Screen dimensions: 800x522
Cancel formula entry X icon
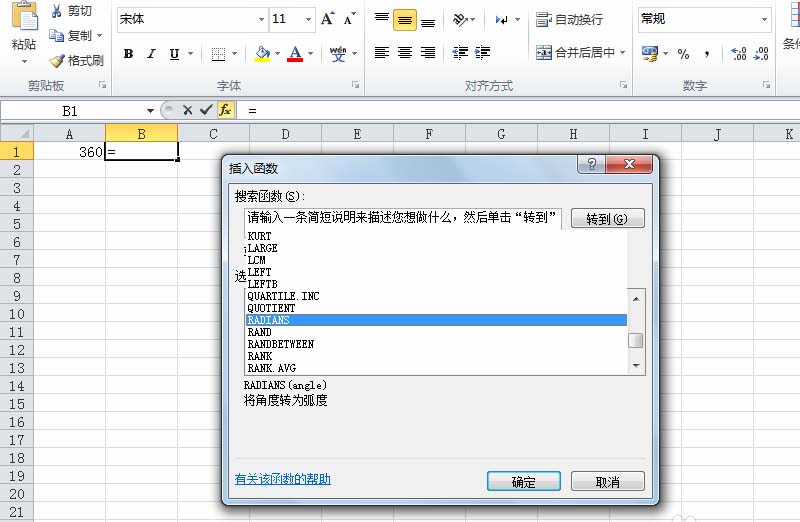click(x=187, y=110)
